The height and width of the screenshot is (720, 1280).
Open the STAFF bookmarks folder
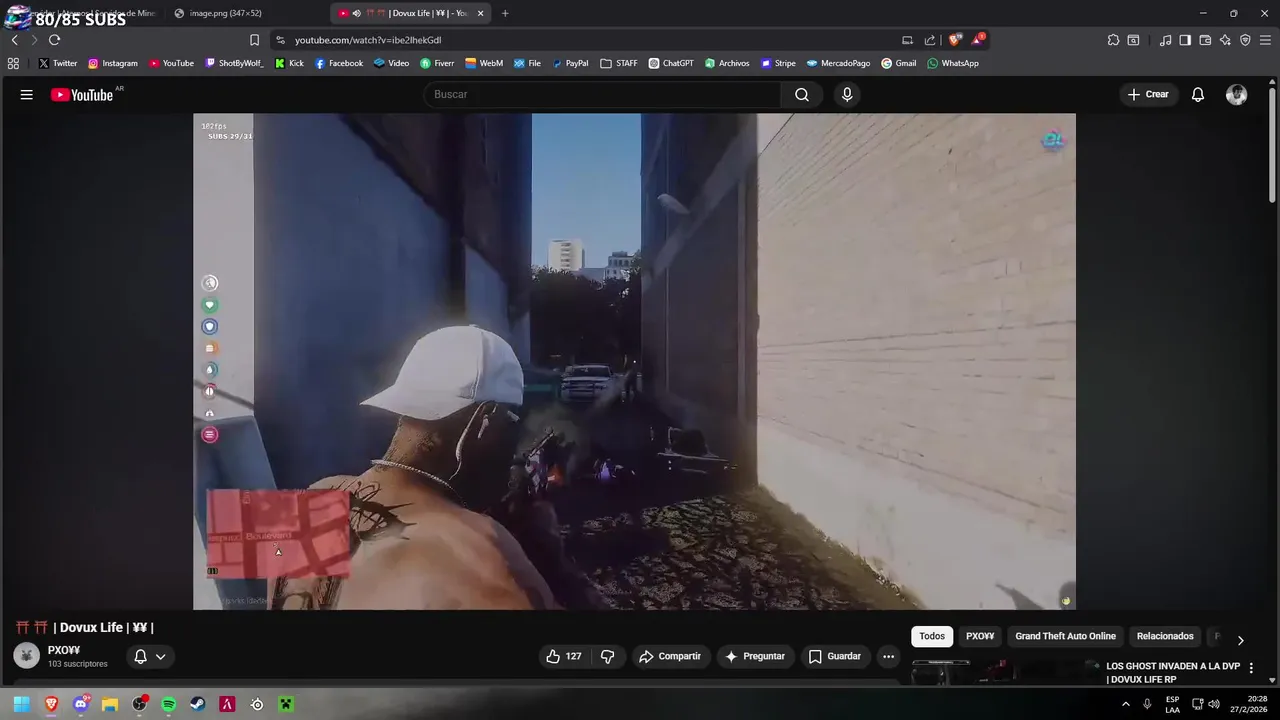tap(619, 63)
